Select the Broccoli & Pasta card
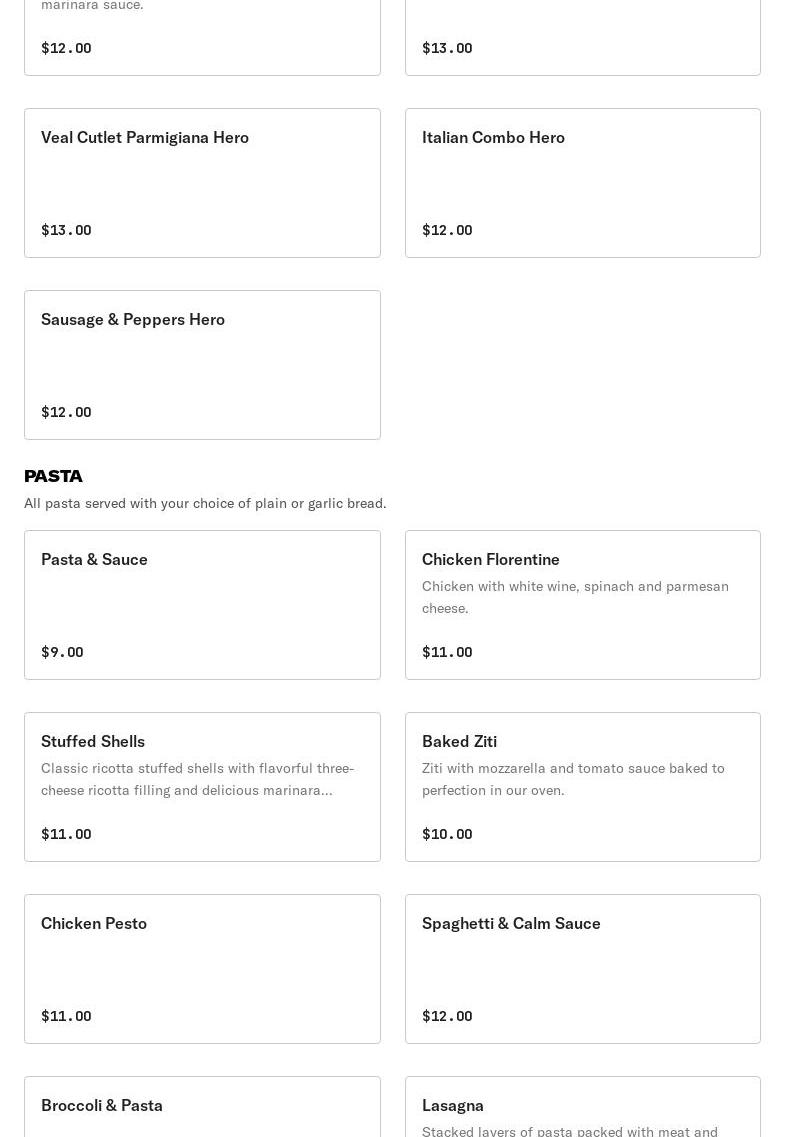The width and height of the screenshot is (785, 1137). tap(202, 1107)
